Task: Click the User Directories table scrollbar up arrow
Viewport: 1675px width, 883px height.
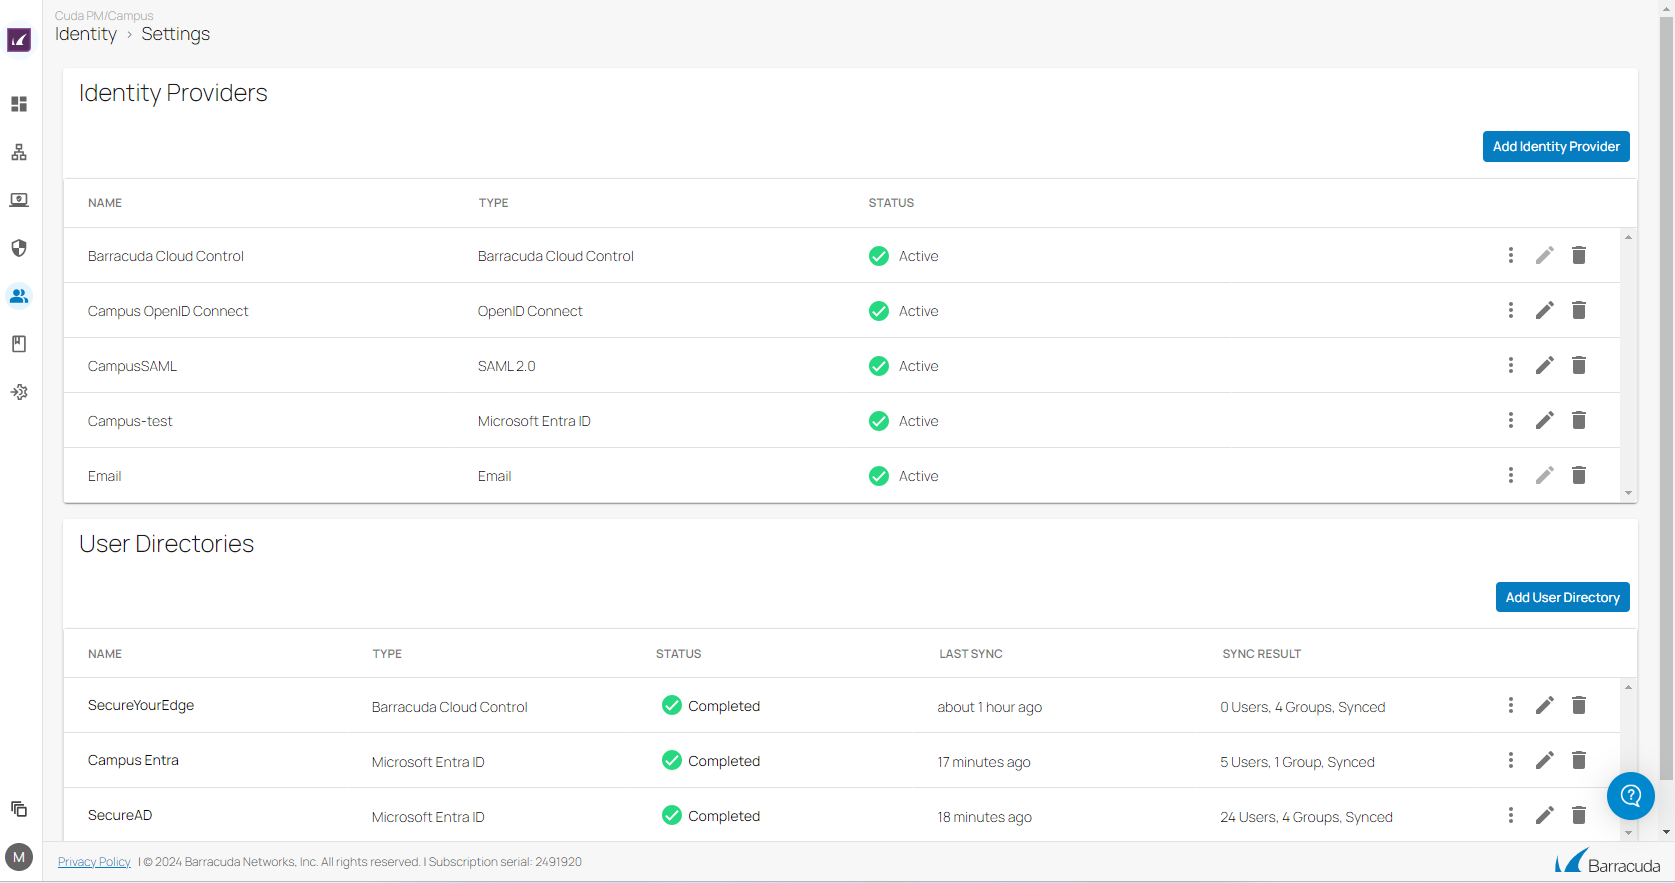Action: point(1628,687)
